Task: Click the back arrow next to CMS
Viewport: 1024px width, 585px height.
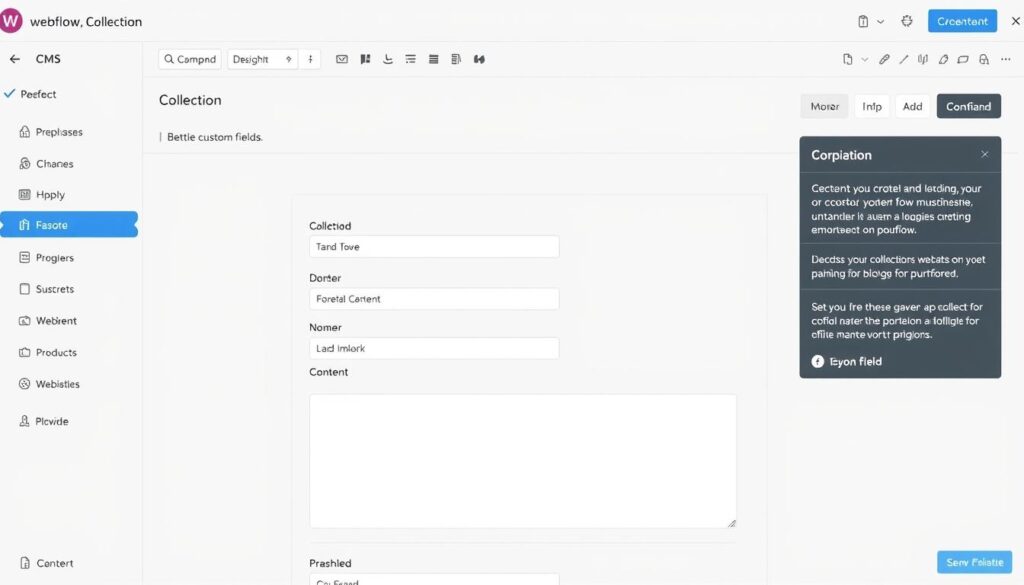Action: [x=14, y=59]
